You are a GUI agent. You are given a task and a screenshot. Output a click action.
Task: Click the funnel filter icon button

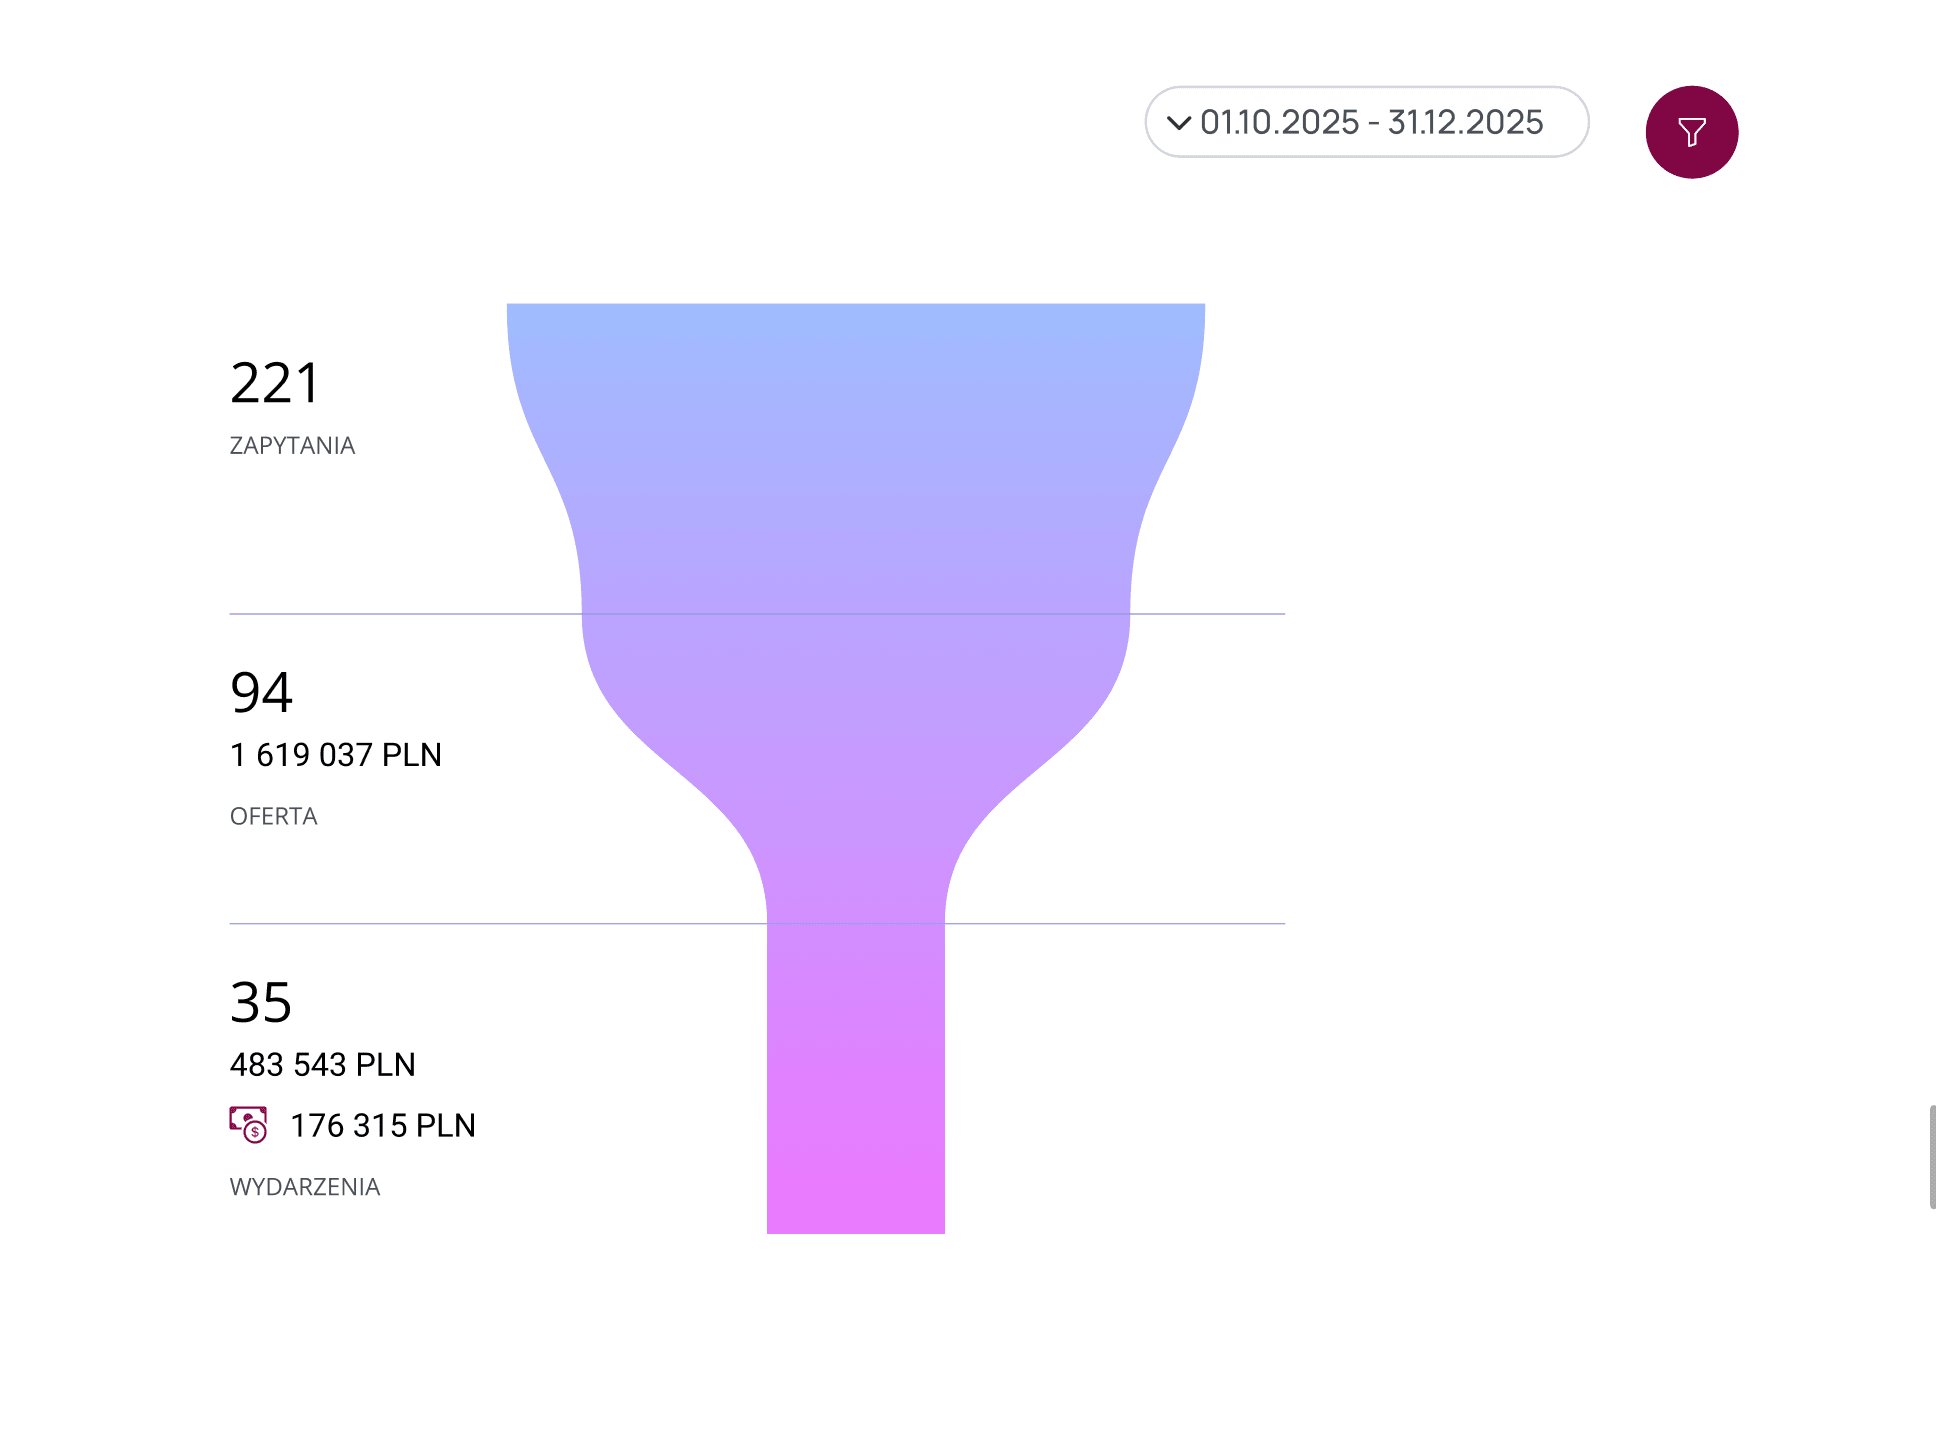1692,132
